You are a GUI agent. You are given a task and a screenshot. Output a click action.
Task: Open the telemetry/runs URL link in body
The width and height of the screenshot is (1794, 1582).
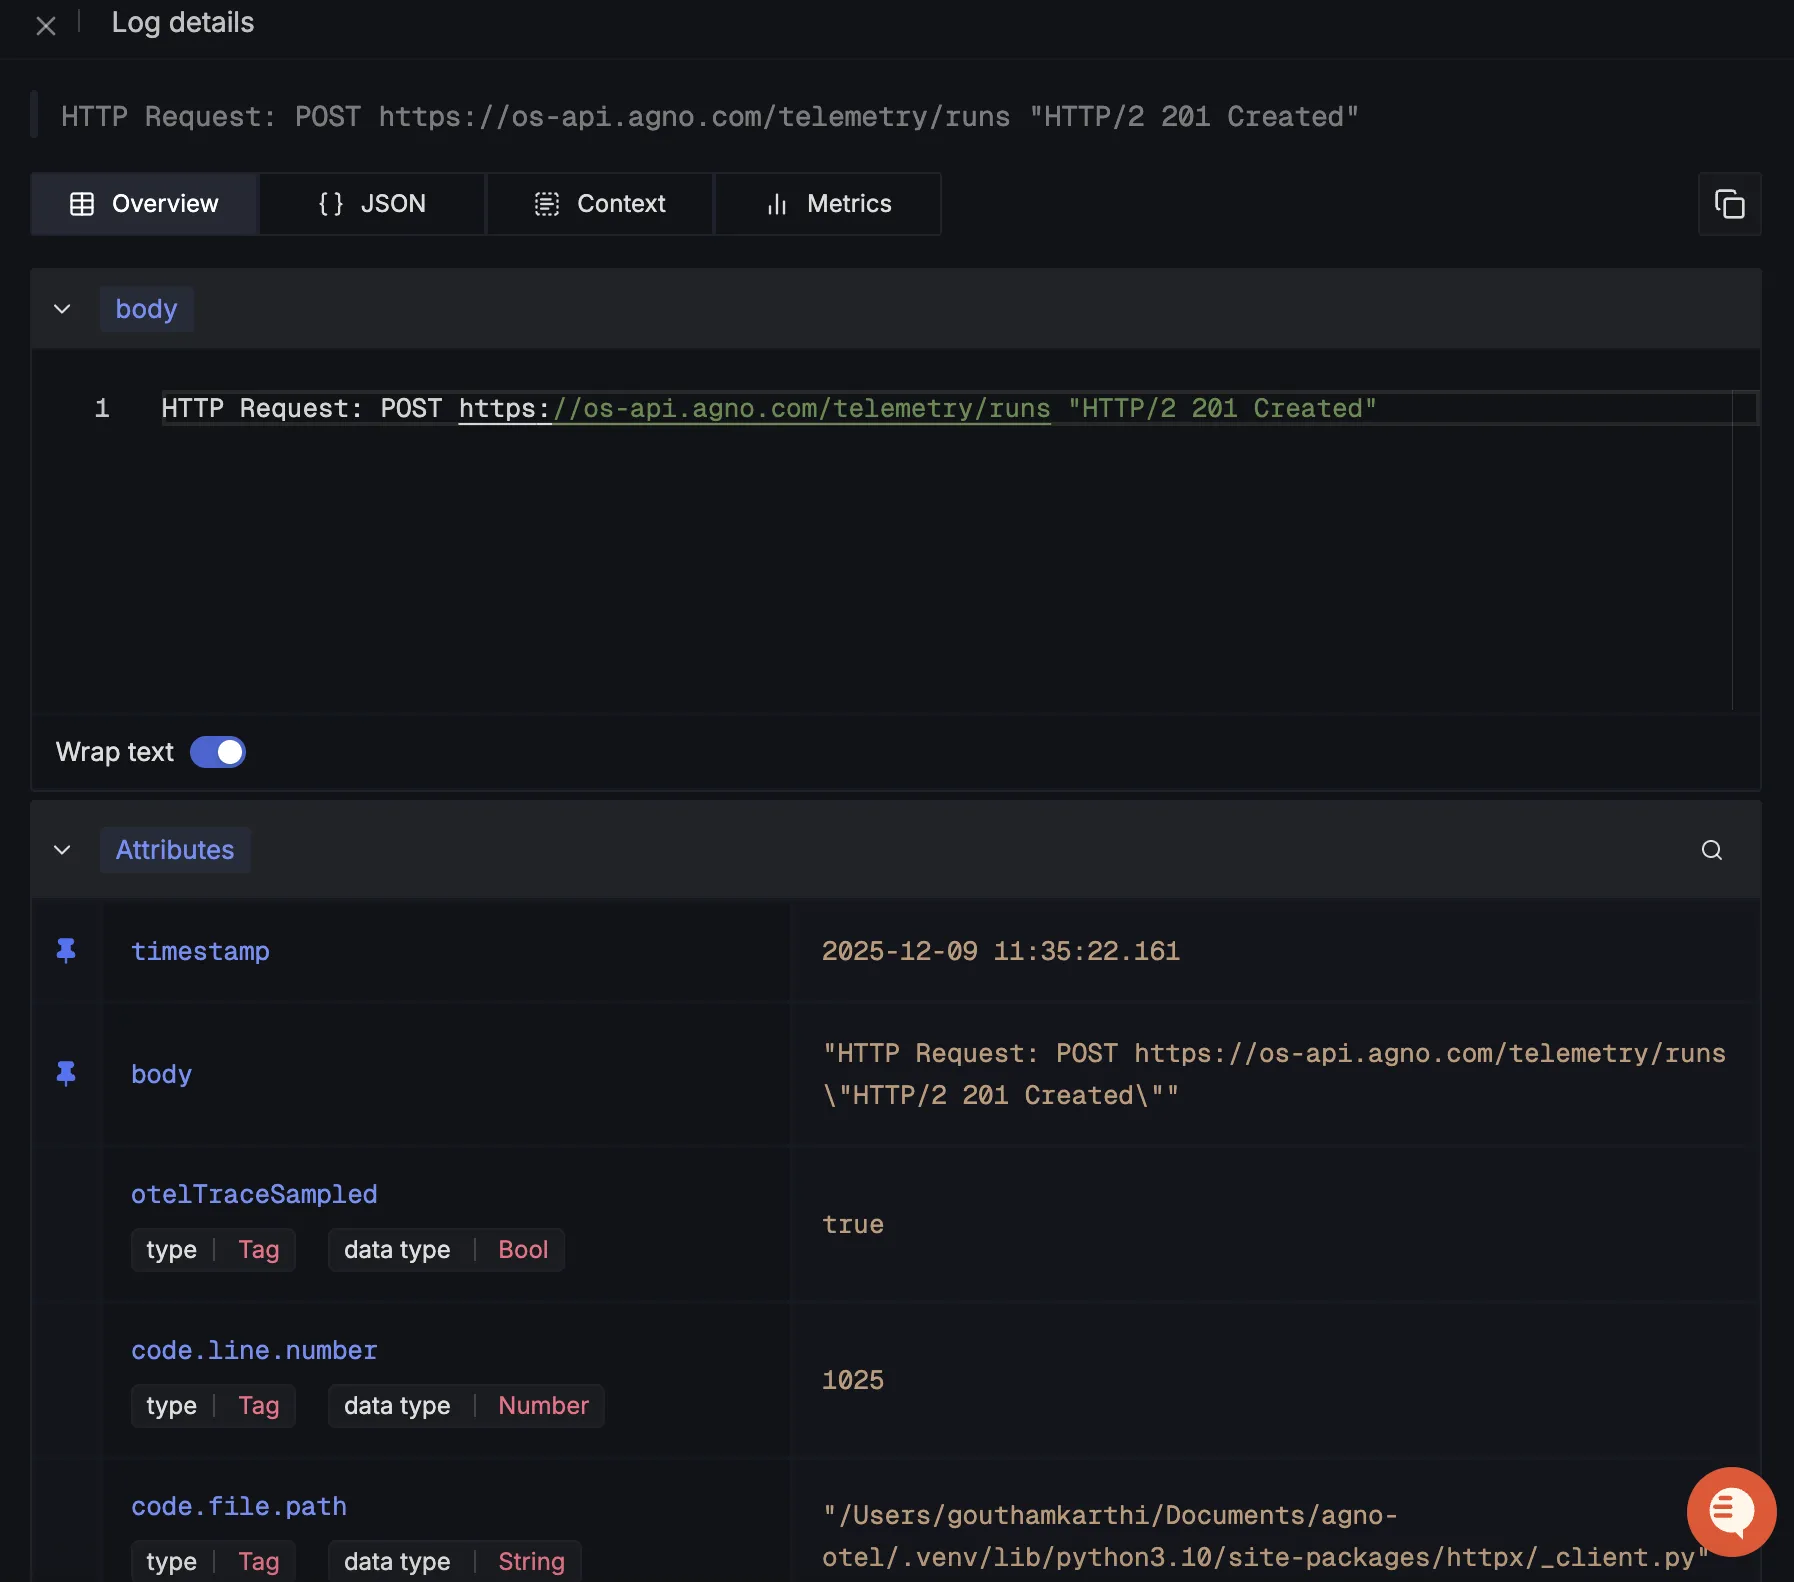[x=754, y=409]
